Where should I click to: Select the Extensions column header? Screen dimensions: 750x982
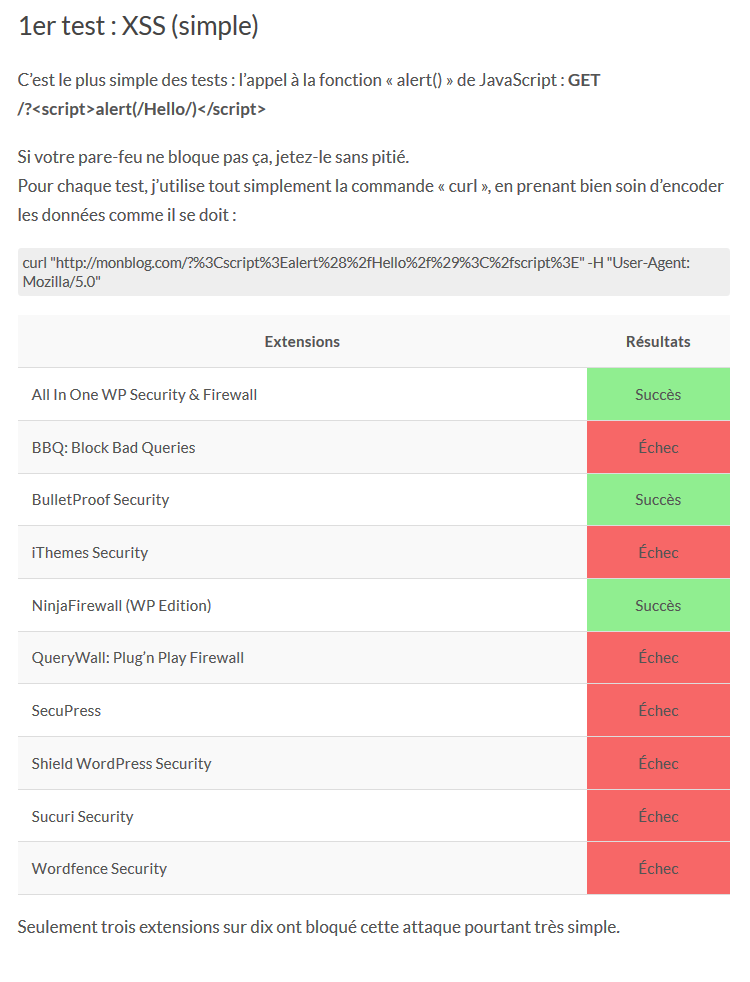point(302,341)
